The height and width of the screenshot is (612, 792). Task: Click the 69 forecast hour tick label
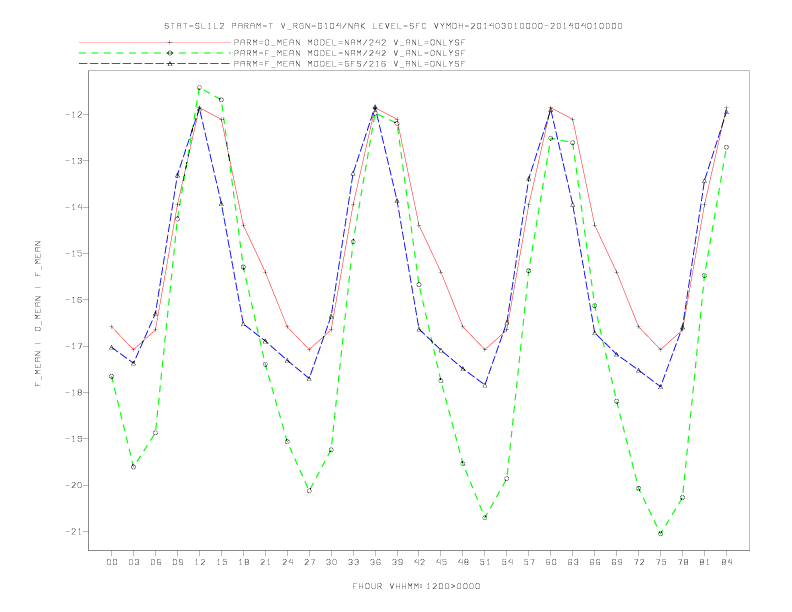[x=617, y=562]
